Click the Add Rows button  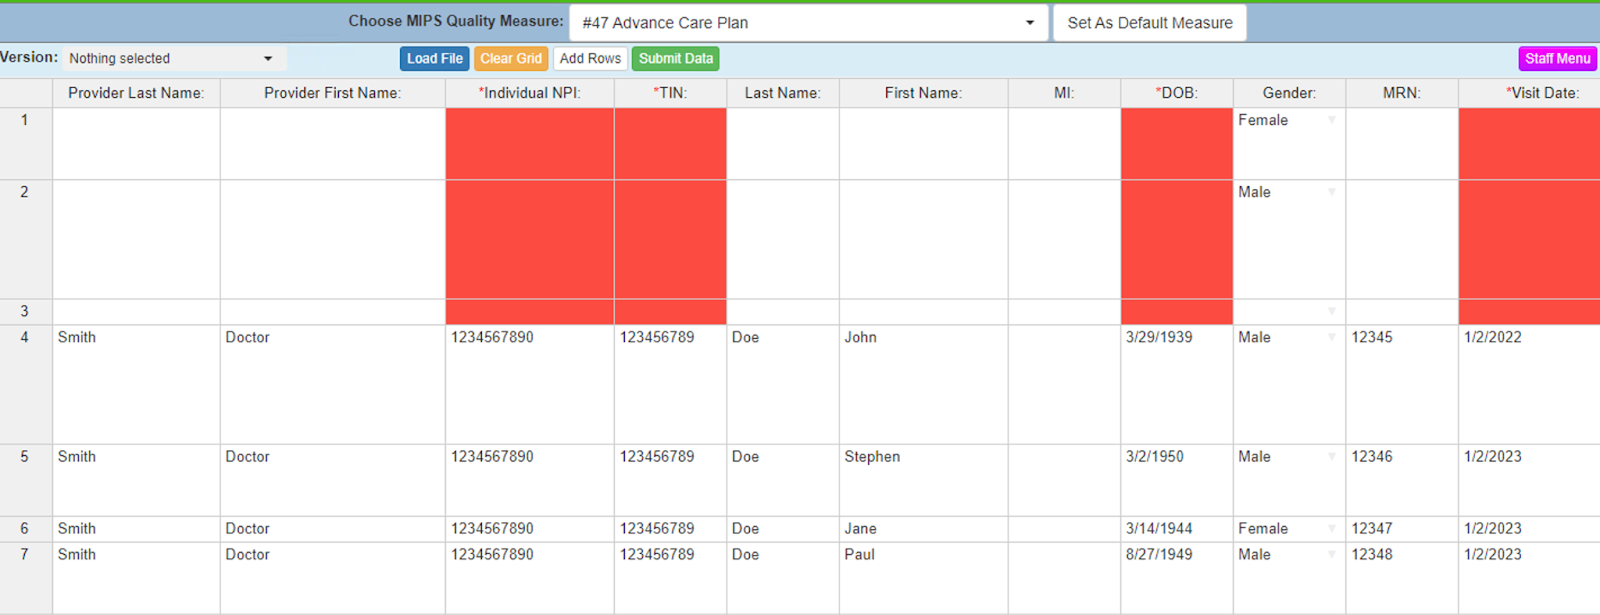click(590, 59)
